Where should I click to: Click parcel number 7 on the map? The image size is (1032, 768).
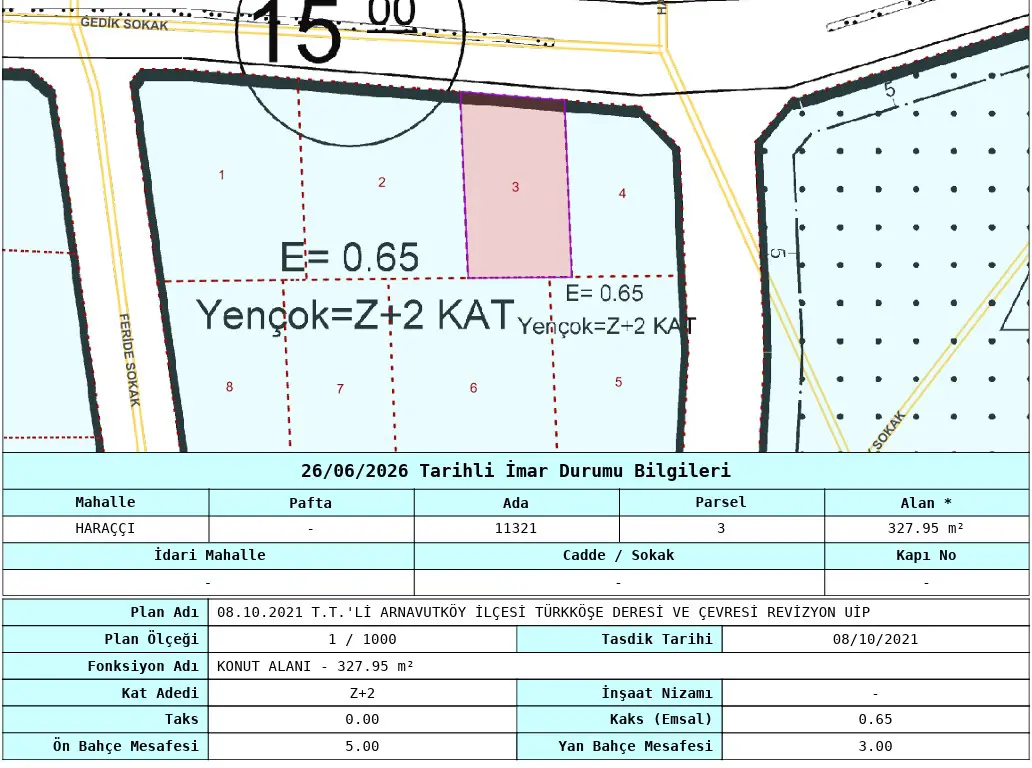340,389
